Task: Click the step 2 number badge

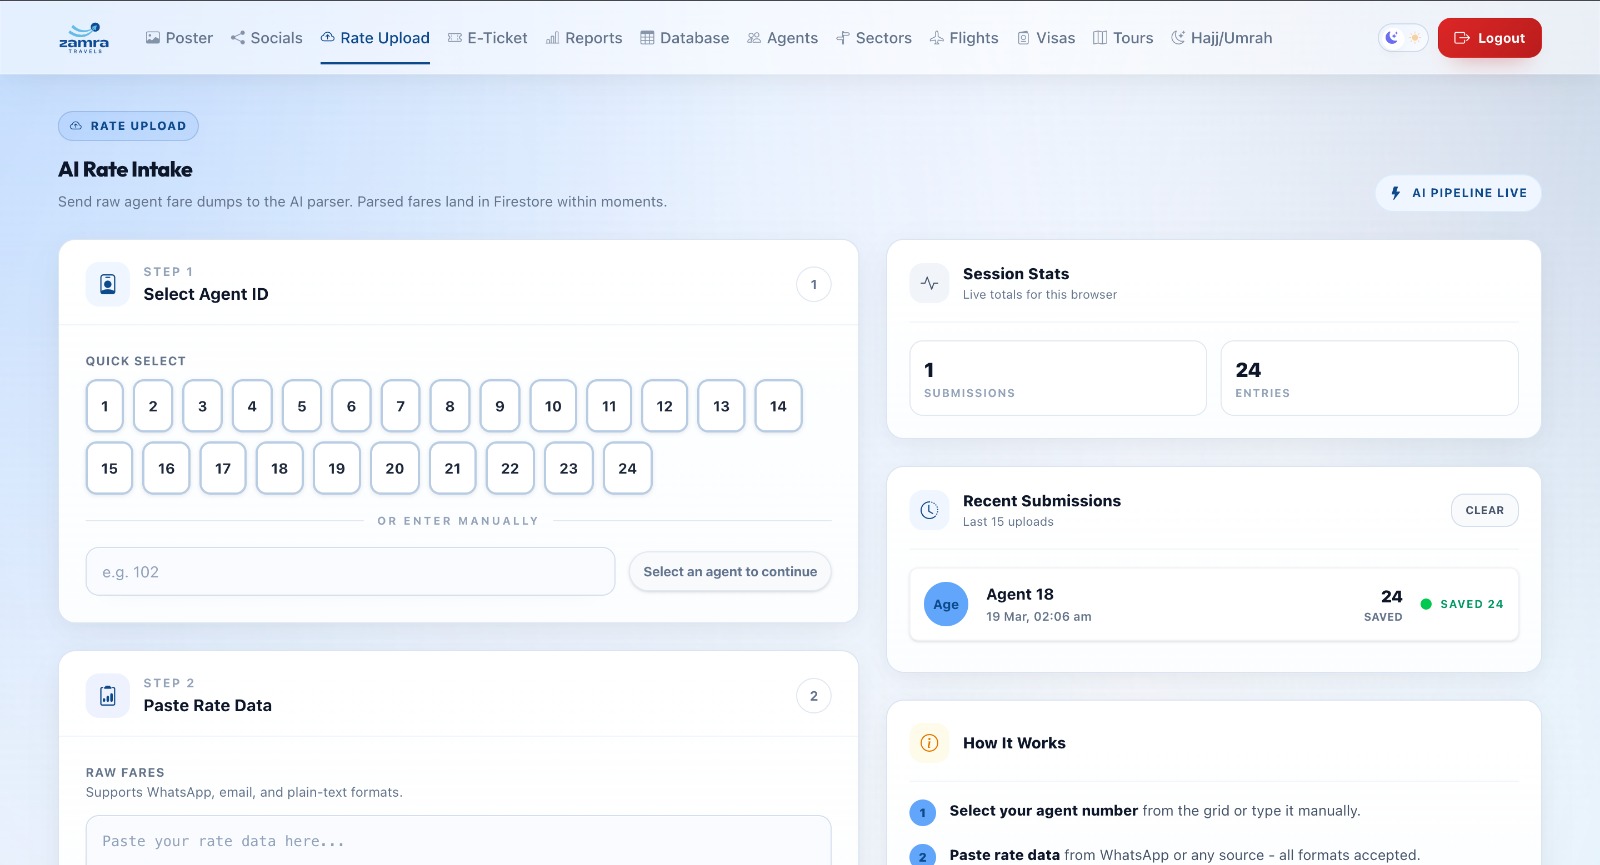Action: [814, 696]
